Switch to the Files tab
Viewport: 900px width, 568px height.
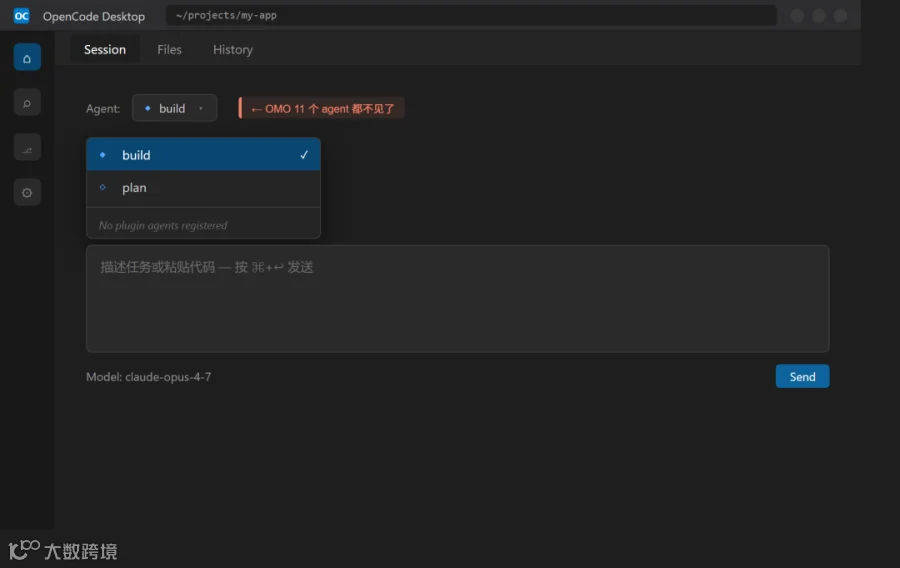[169, 50]
